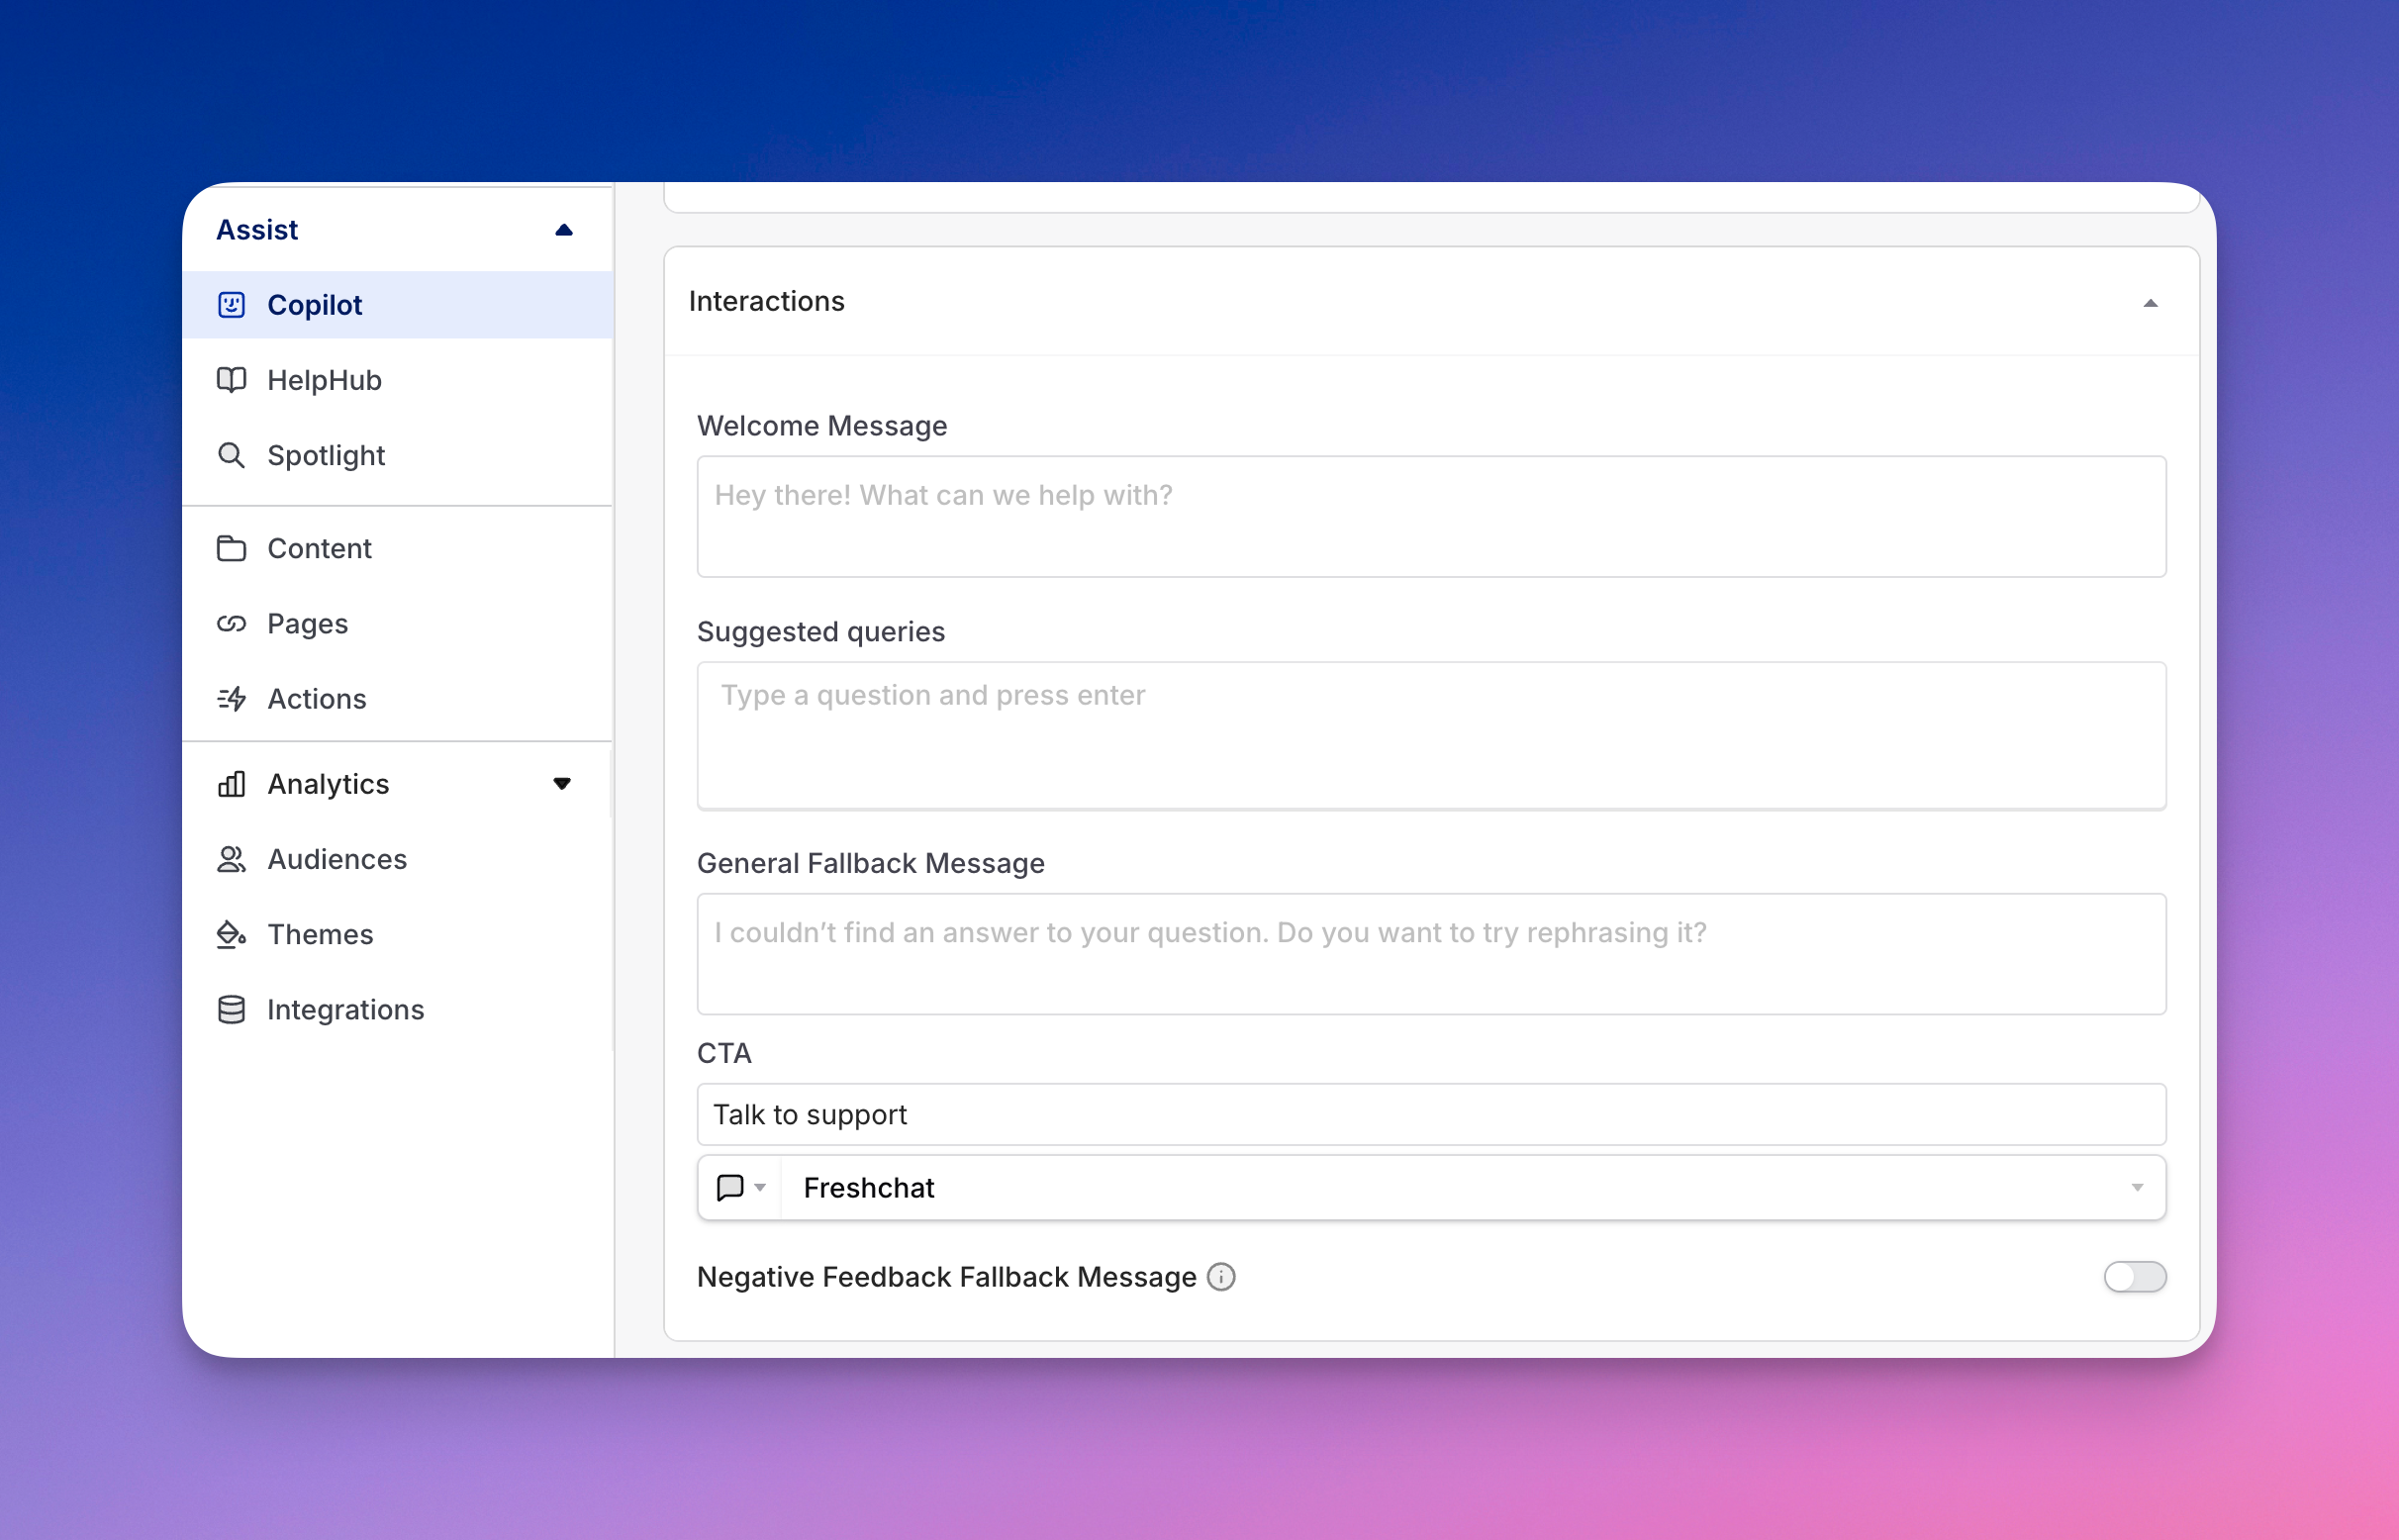Click the CTA Talk to support button

tap(1430, 1113)
